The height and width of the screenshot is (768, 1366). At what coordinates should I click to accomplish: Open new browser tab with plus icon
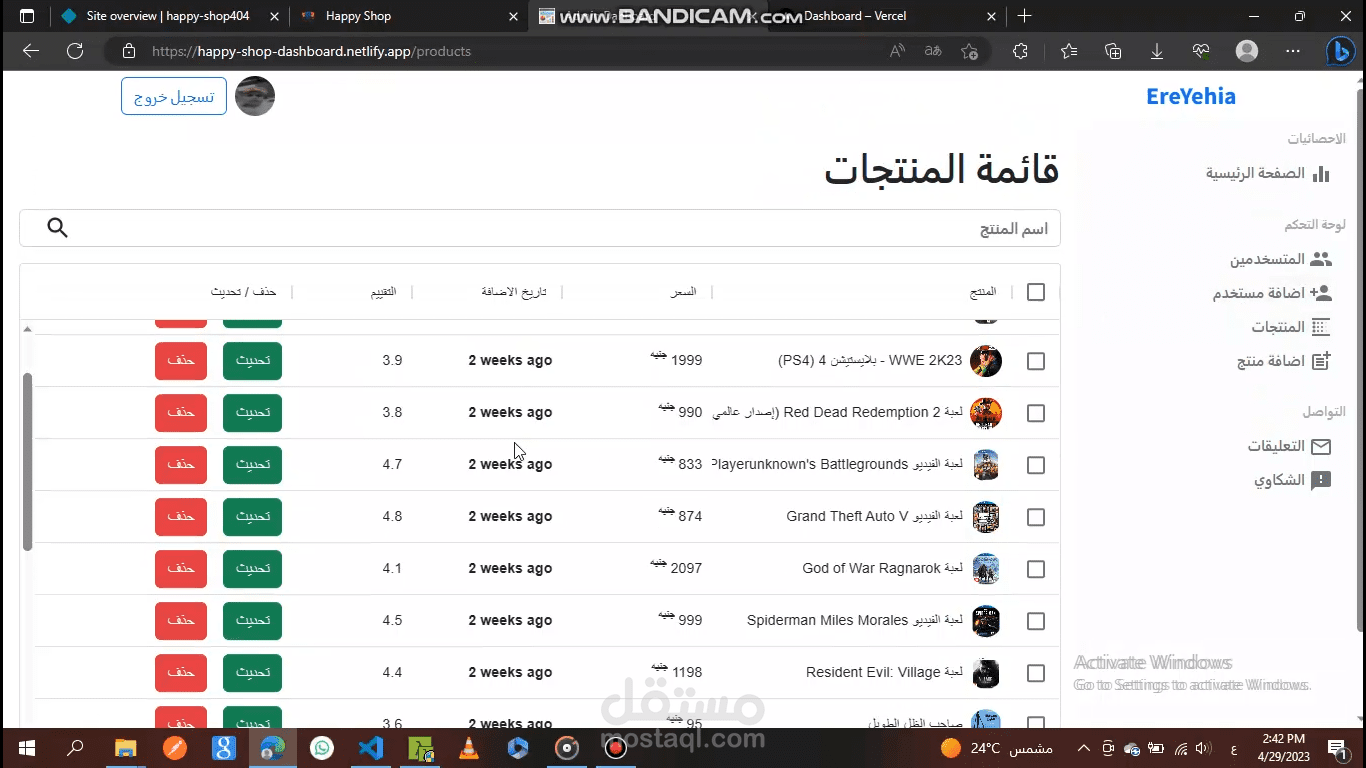click(x=1024, y=16)
